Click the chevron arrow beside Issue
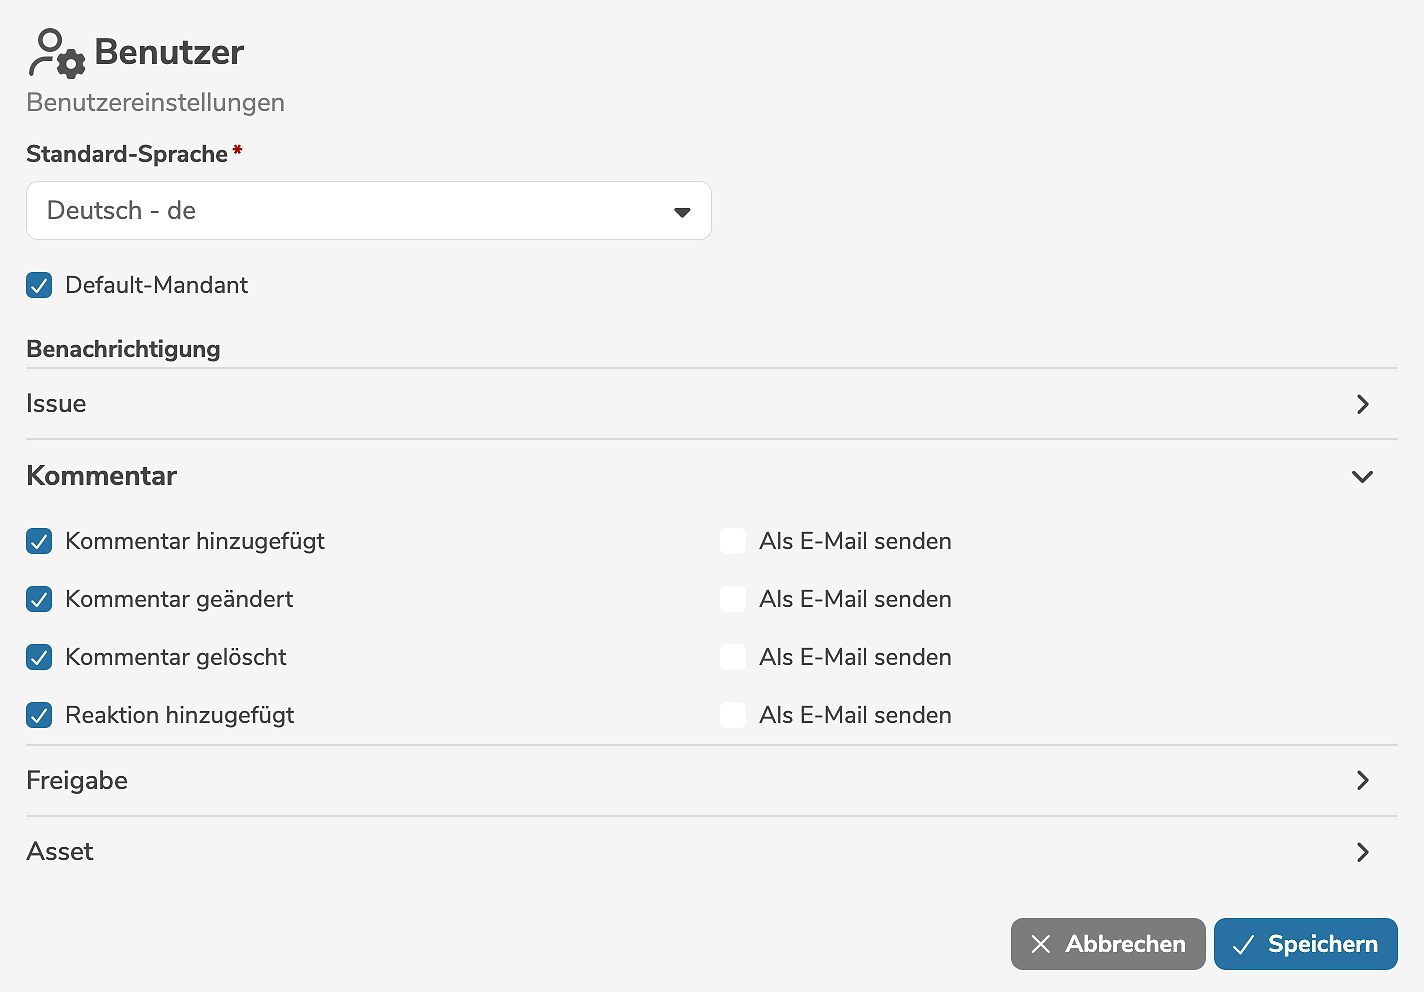Viewport: 1424px width, 992px height. (x=1362, y=404)
